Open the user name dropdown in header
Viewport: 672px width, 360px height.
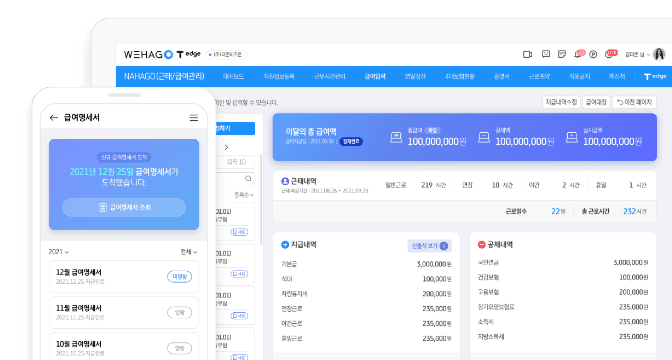coord(638,54)
